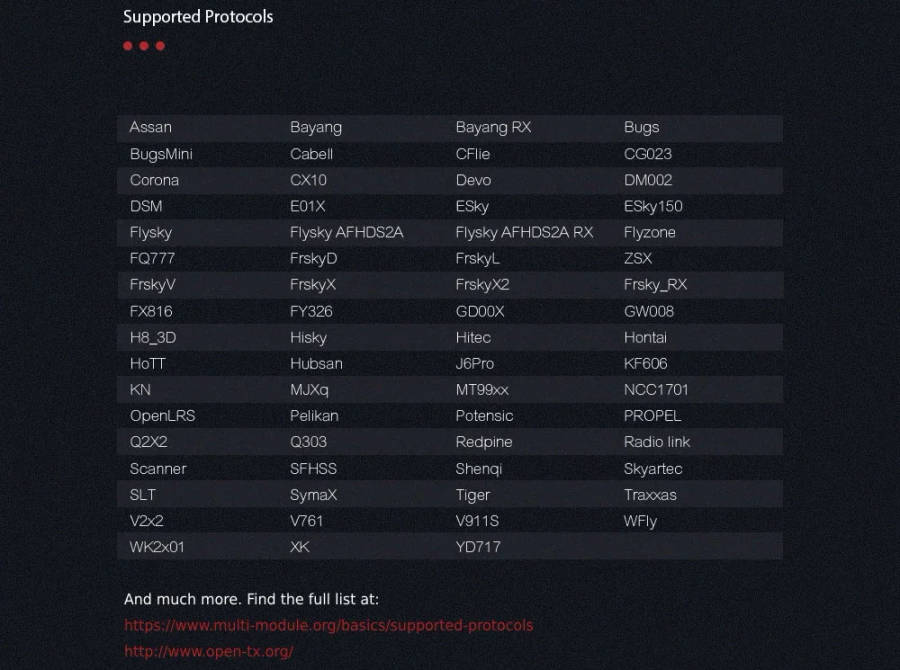Select the Assan protocol cell
The width and height of the screenshot is (900, 670).
click(x=151, y=128)
